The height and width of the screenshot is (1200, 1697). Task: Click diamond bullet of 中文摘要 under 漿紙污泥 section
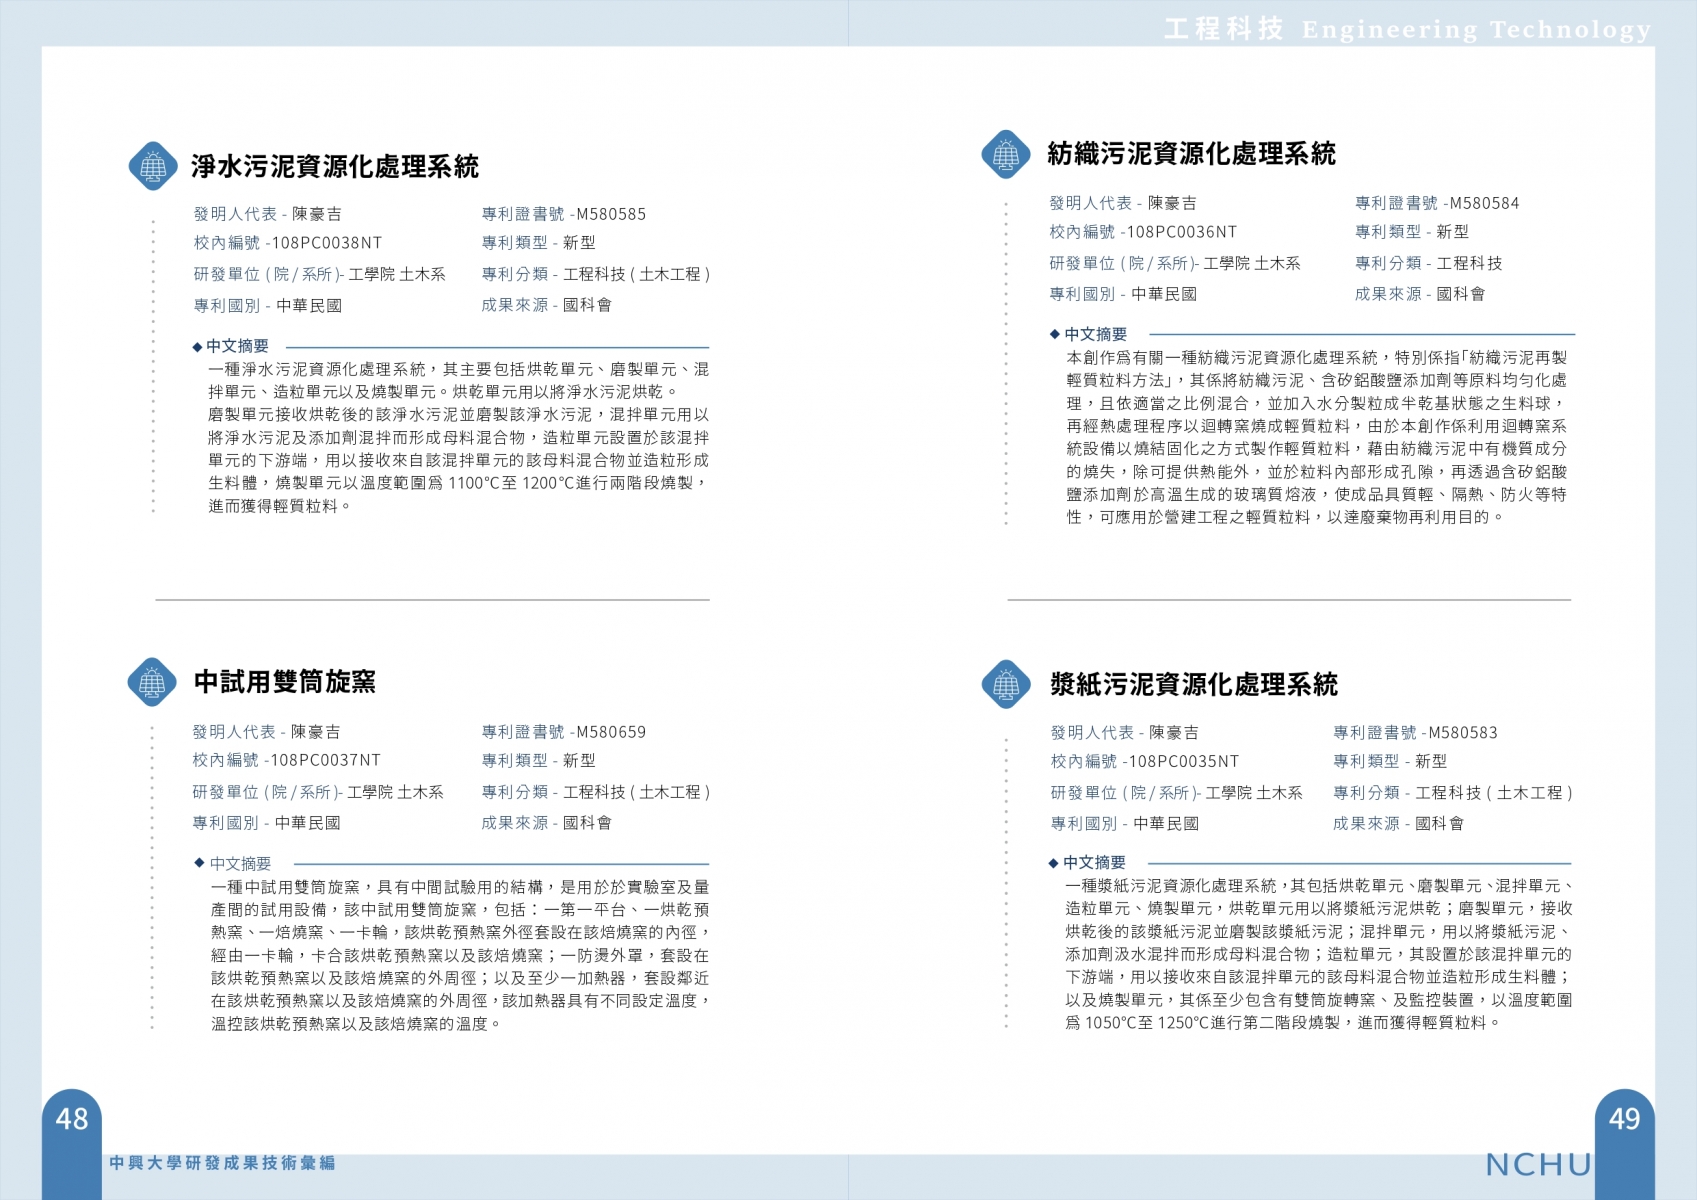click(1053, 863)
